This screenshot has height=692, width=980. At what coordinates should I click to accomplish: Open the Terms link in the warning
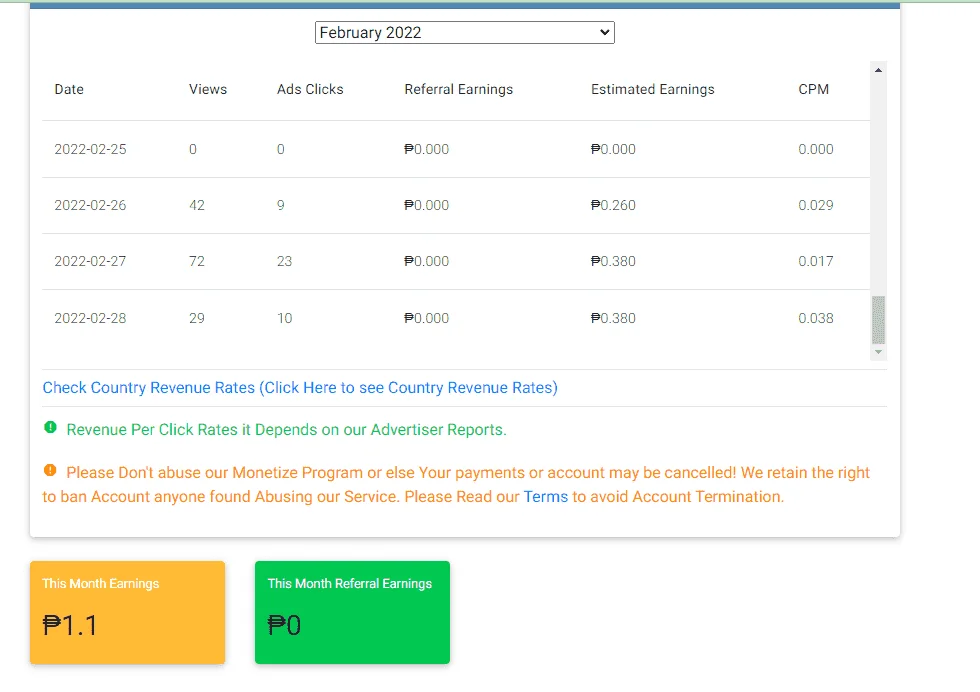(x=546, y=497)
